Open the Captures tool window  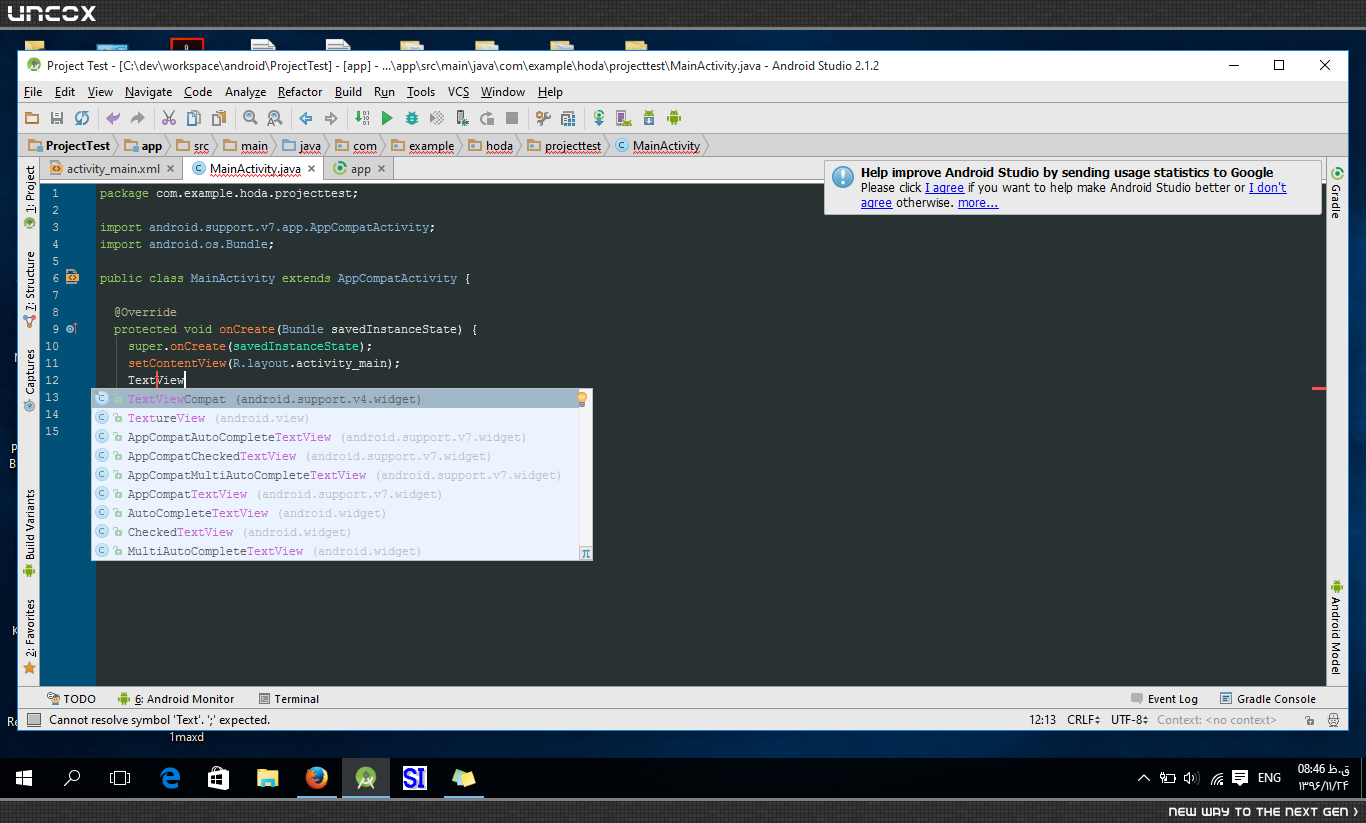click(29, 380)
